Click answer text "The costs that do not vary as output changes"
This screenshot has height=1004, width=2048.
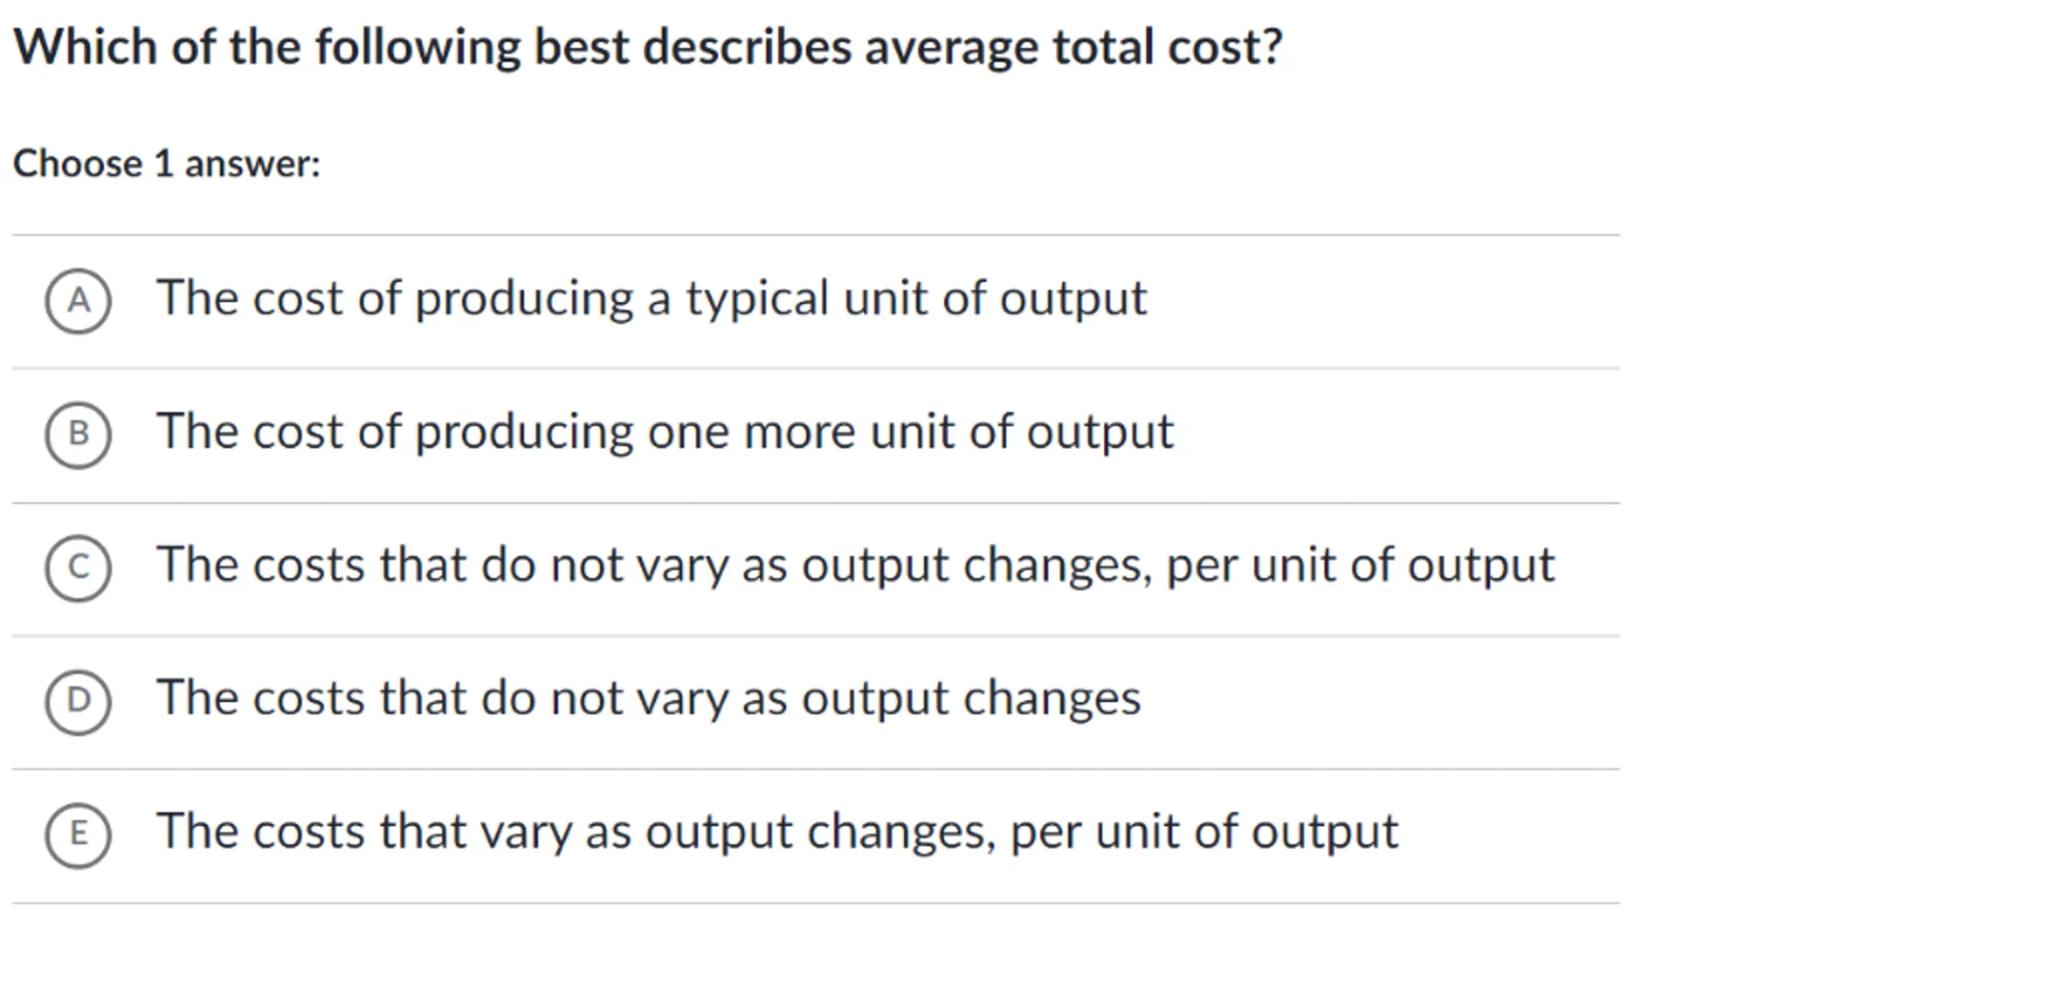tap(648, 698)
